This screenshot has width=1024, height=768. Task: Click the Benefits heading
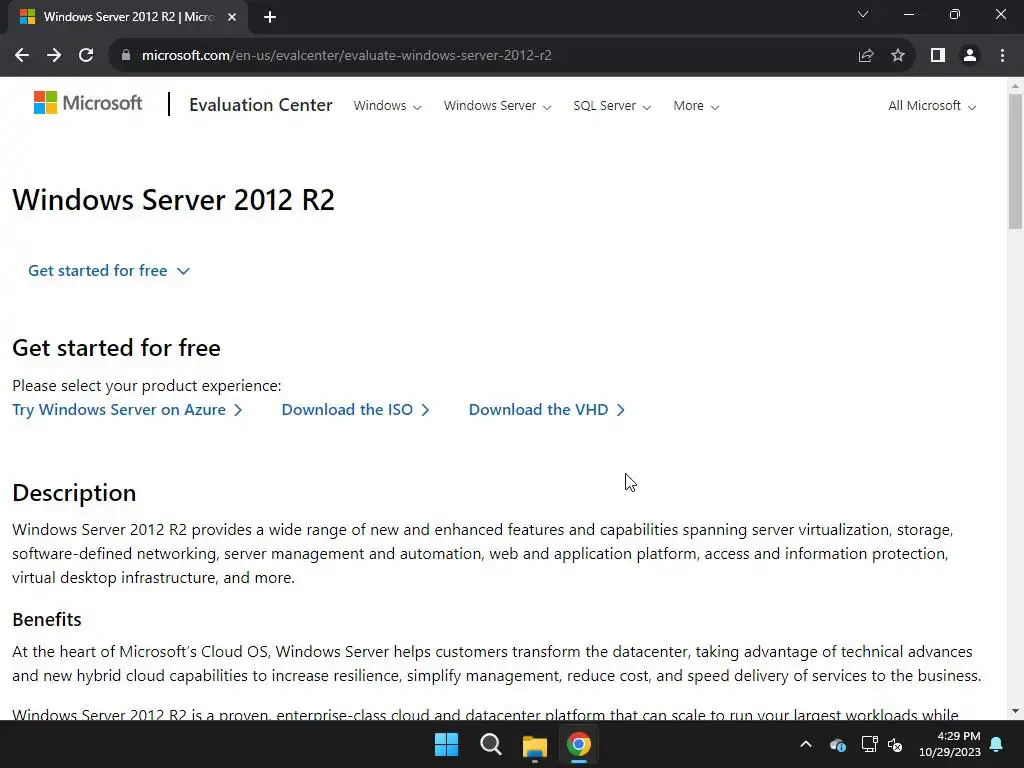click(47, 619)
